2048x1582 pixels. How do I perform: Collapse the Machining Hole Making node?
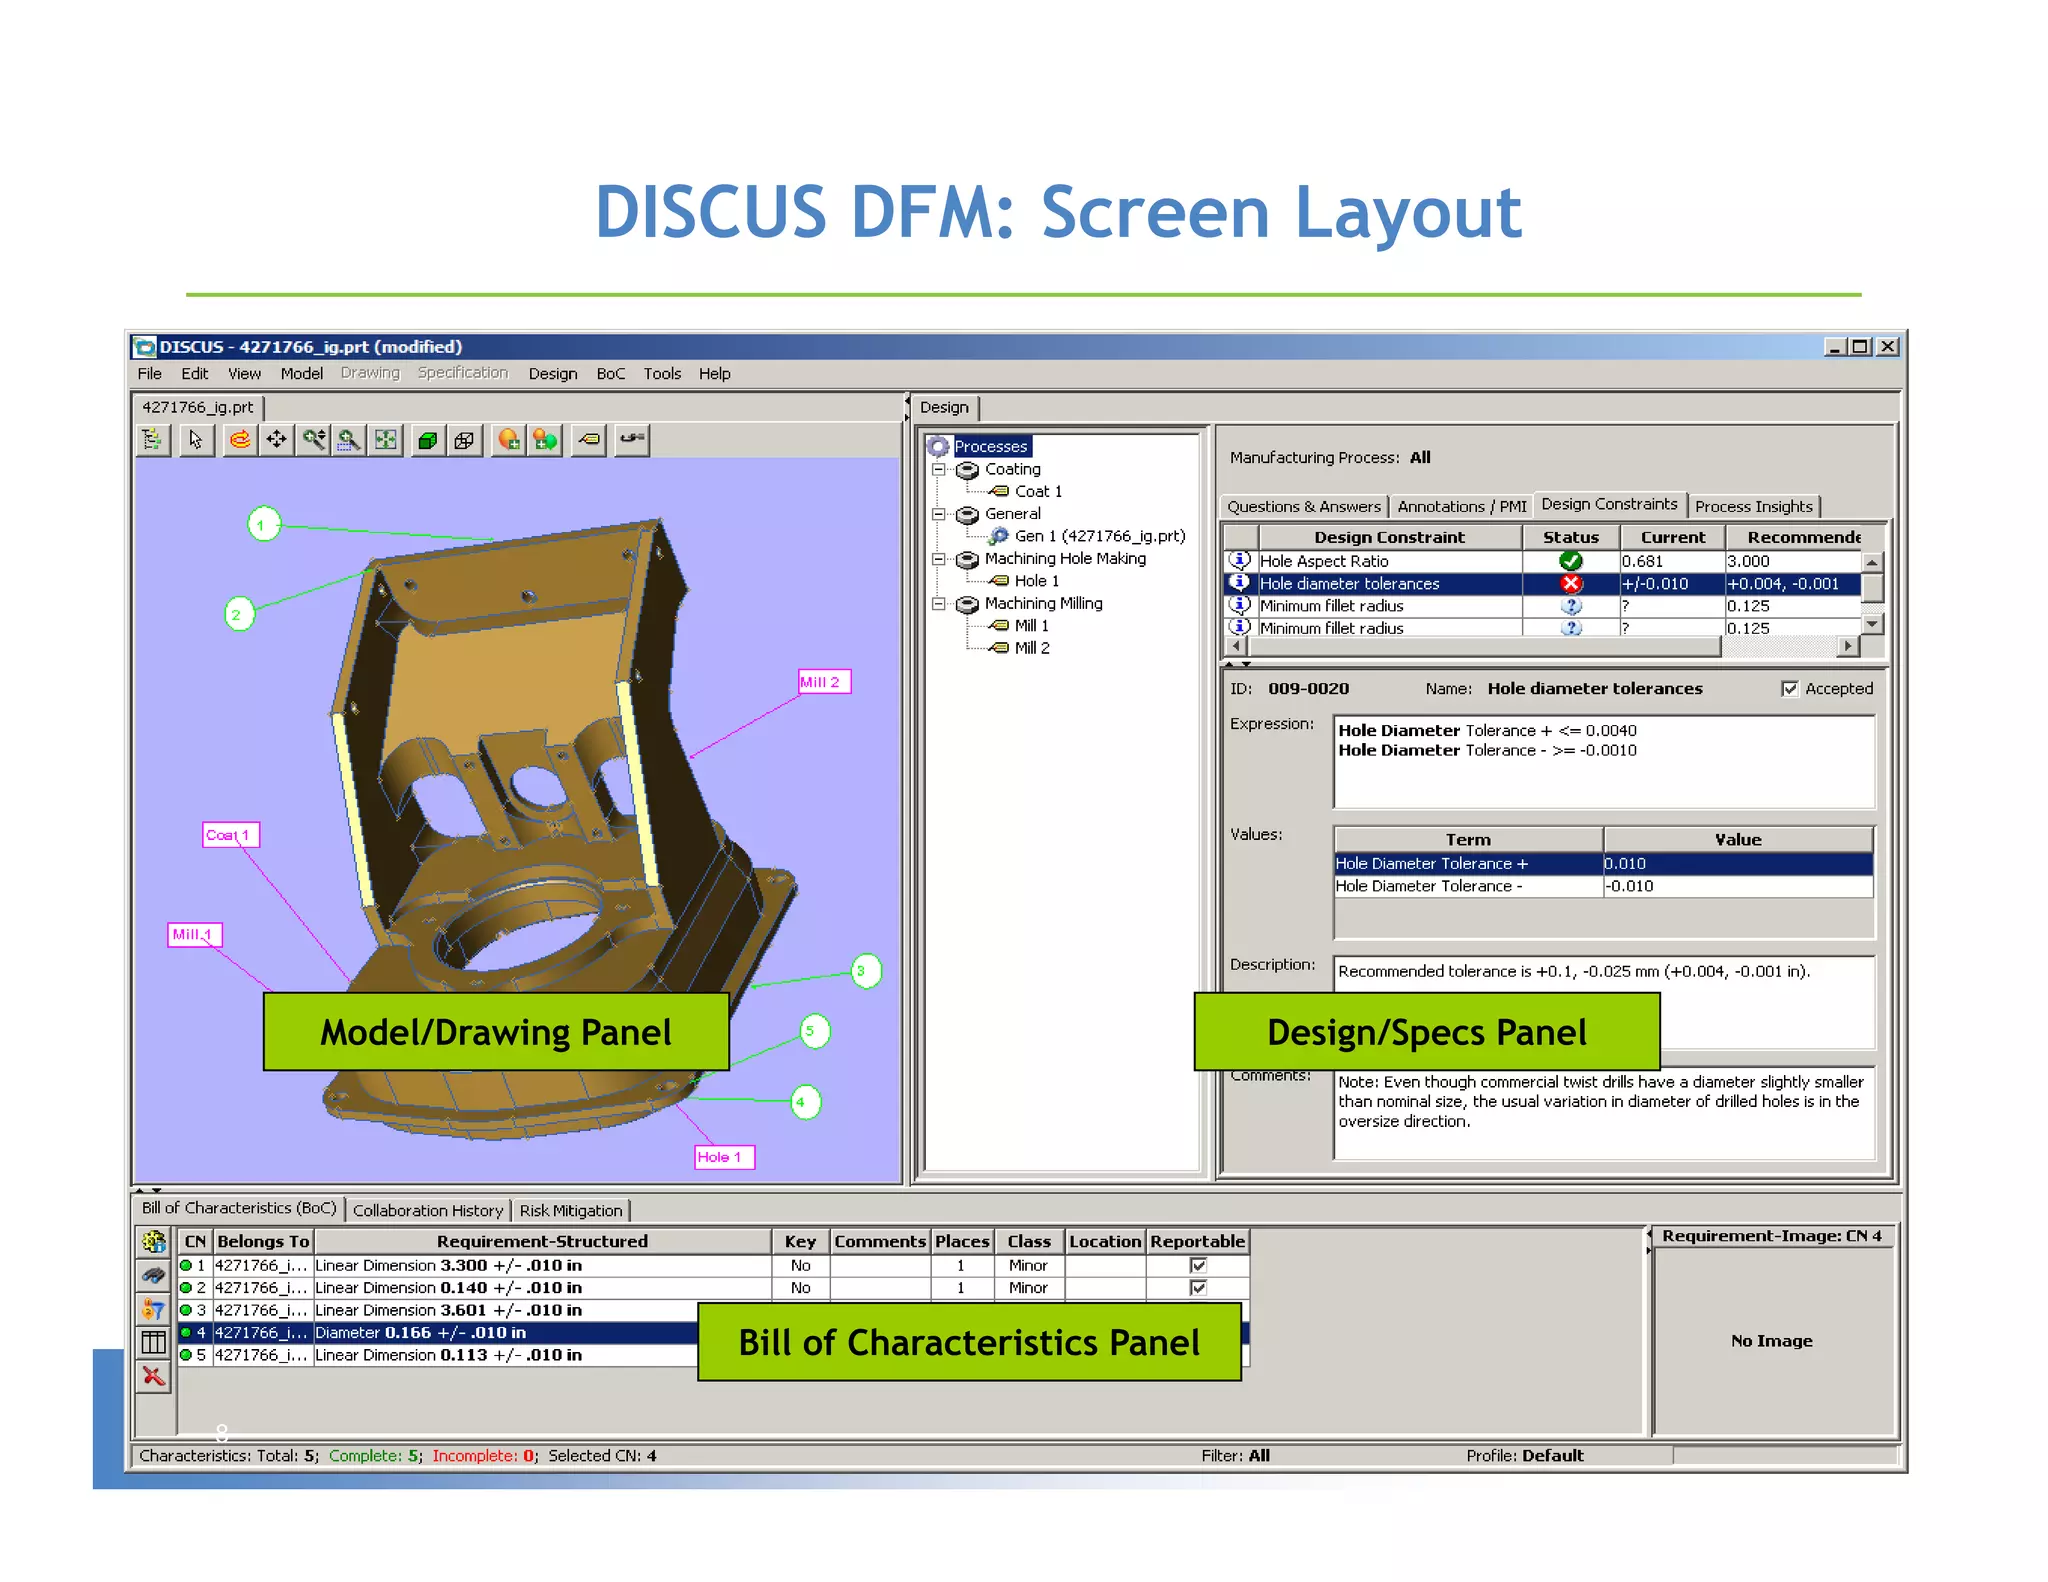[938, 559]
